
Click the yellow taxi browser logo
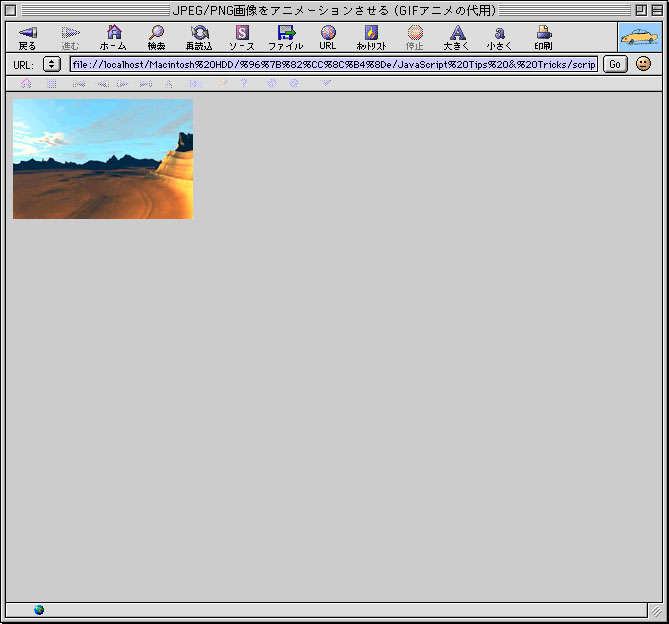pos(640,37)
